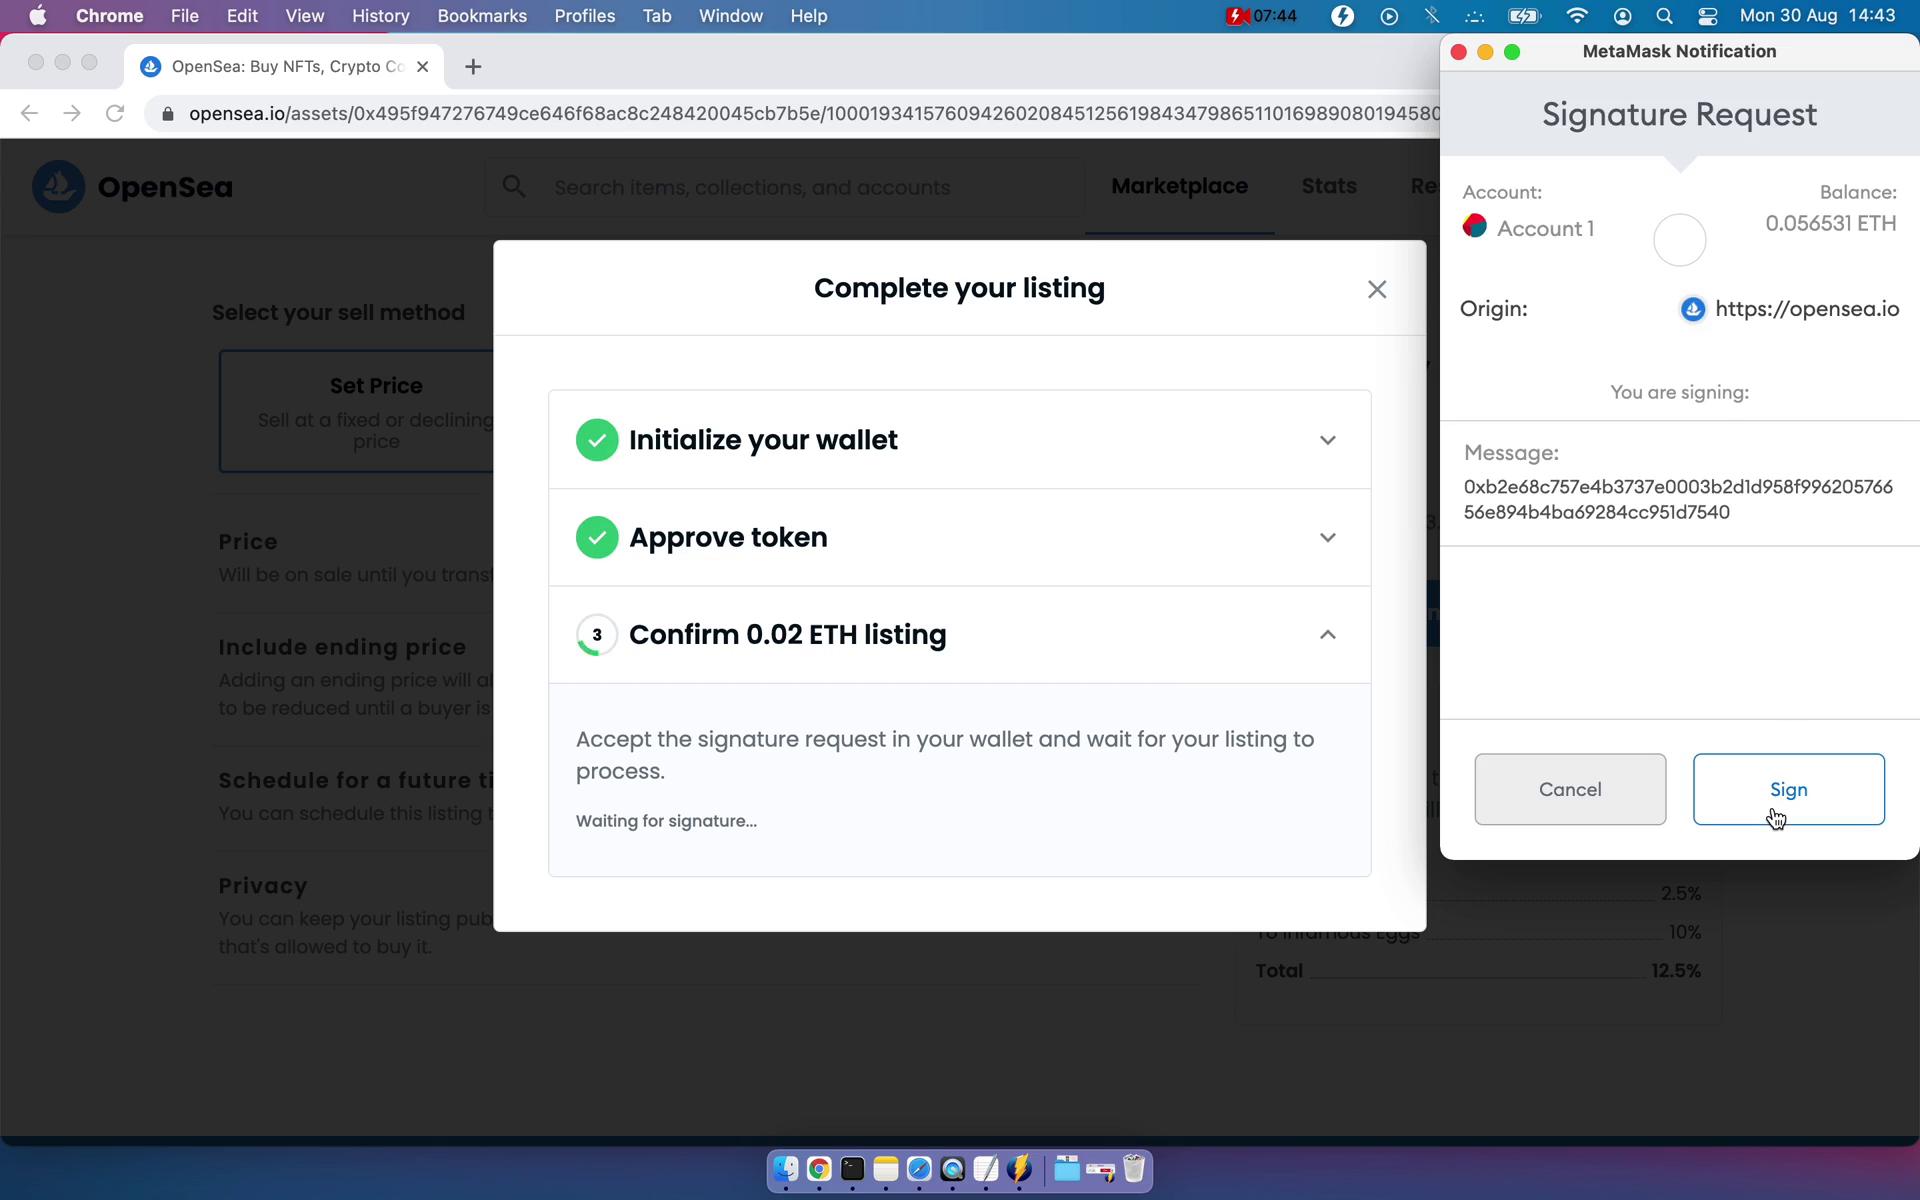Click Sign to confirm the signature request

1787,788
